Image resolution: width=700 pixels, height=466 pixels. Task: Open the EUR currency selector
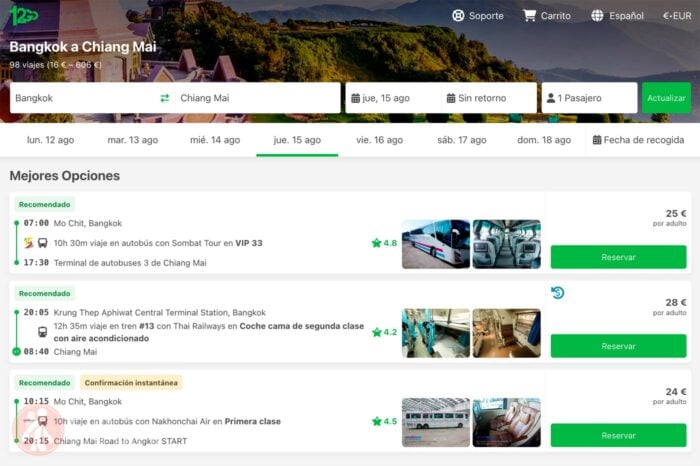(x=677, y=16)
